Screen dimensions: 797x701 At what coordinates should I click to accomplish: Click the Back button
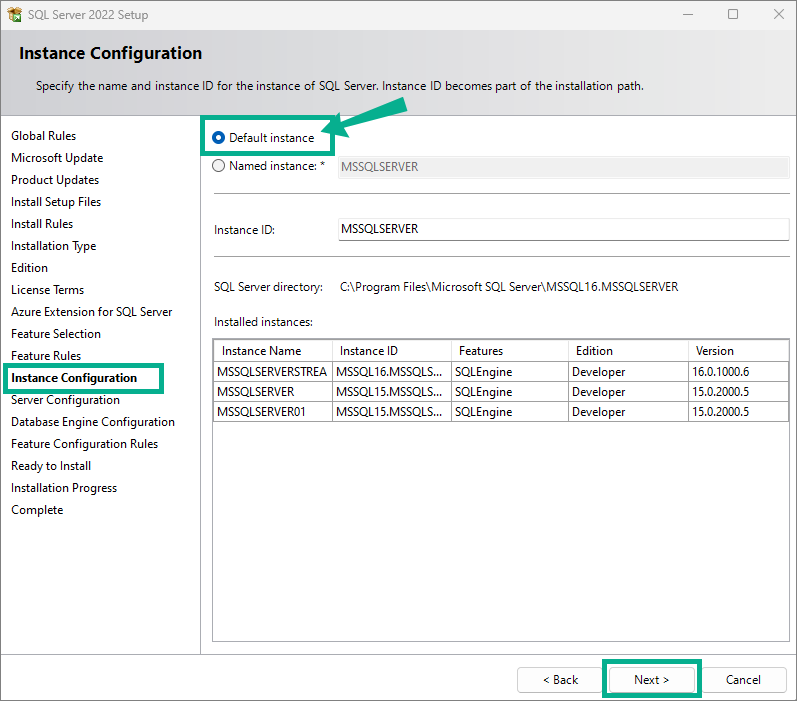coord(560,680)
